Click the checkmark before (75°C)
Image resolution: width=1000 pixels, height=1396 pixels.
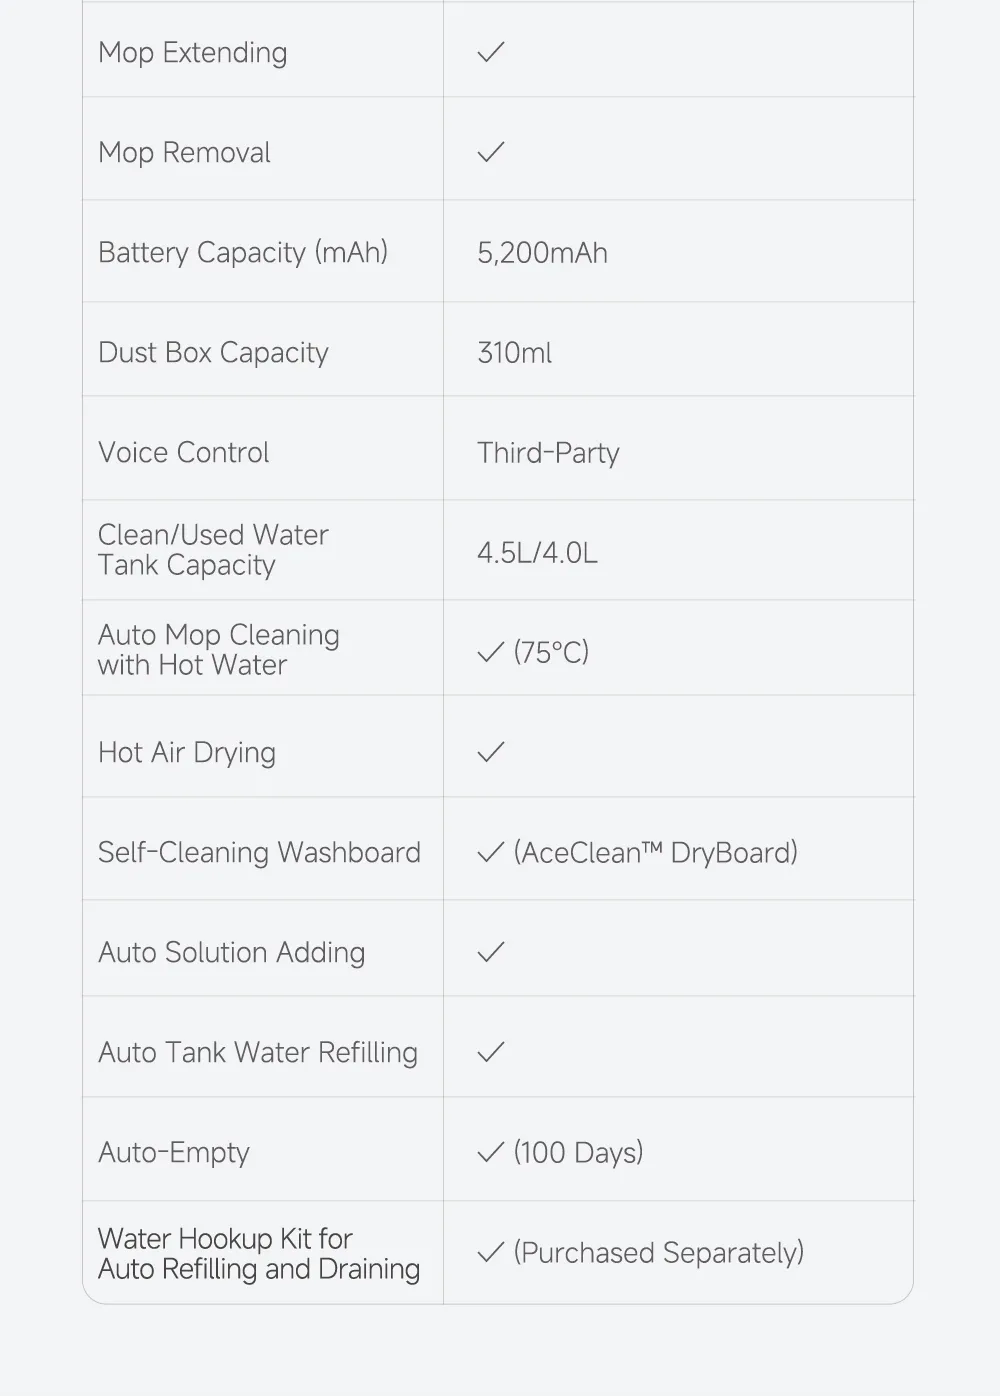click(491, 652)
